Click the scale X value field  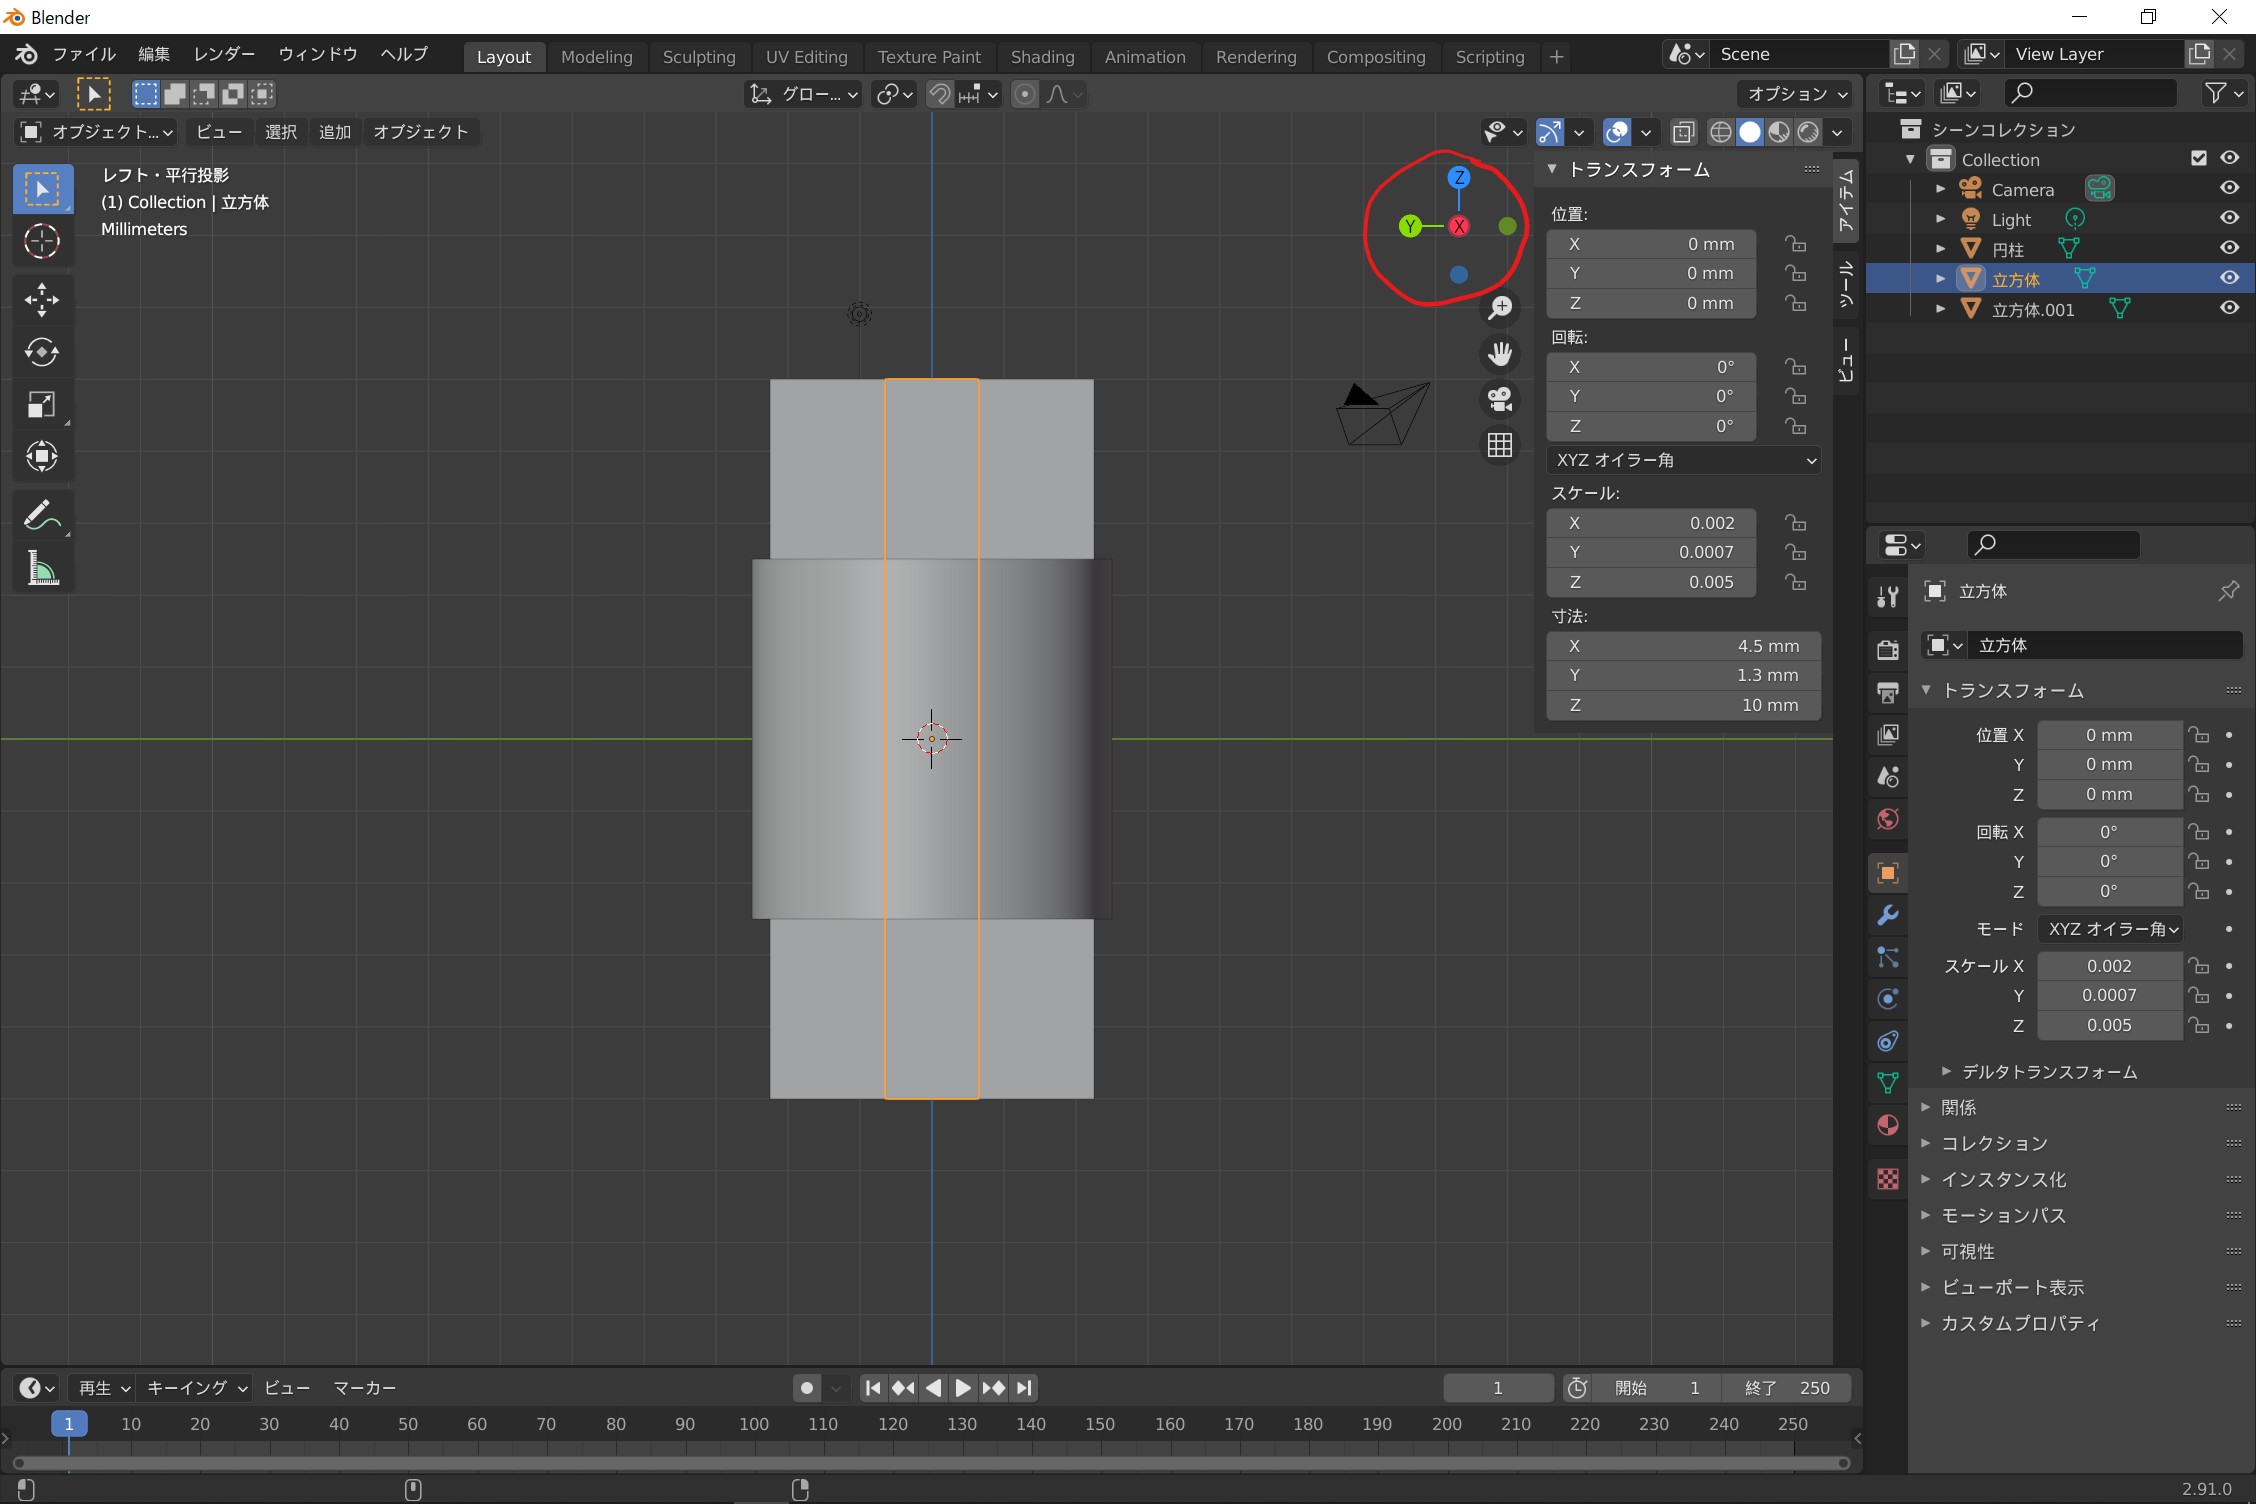(x=1651, y=523)
